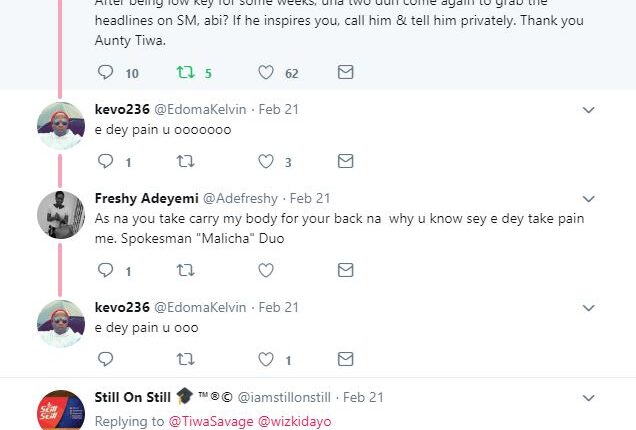Screen dimensions: 636x430
Task: Retweet the top tweet with 5 retweets
Action: (186, 72)
